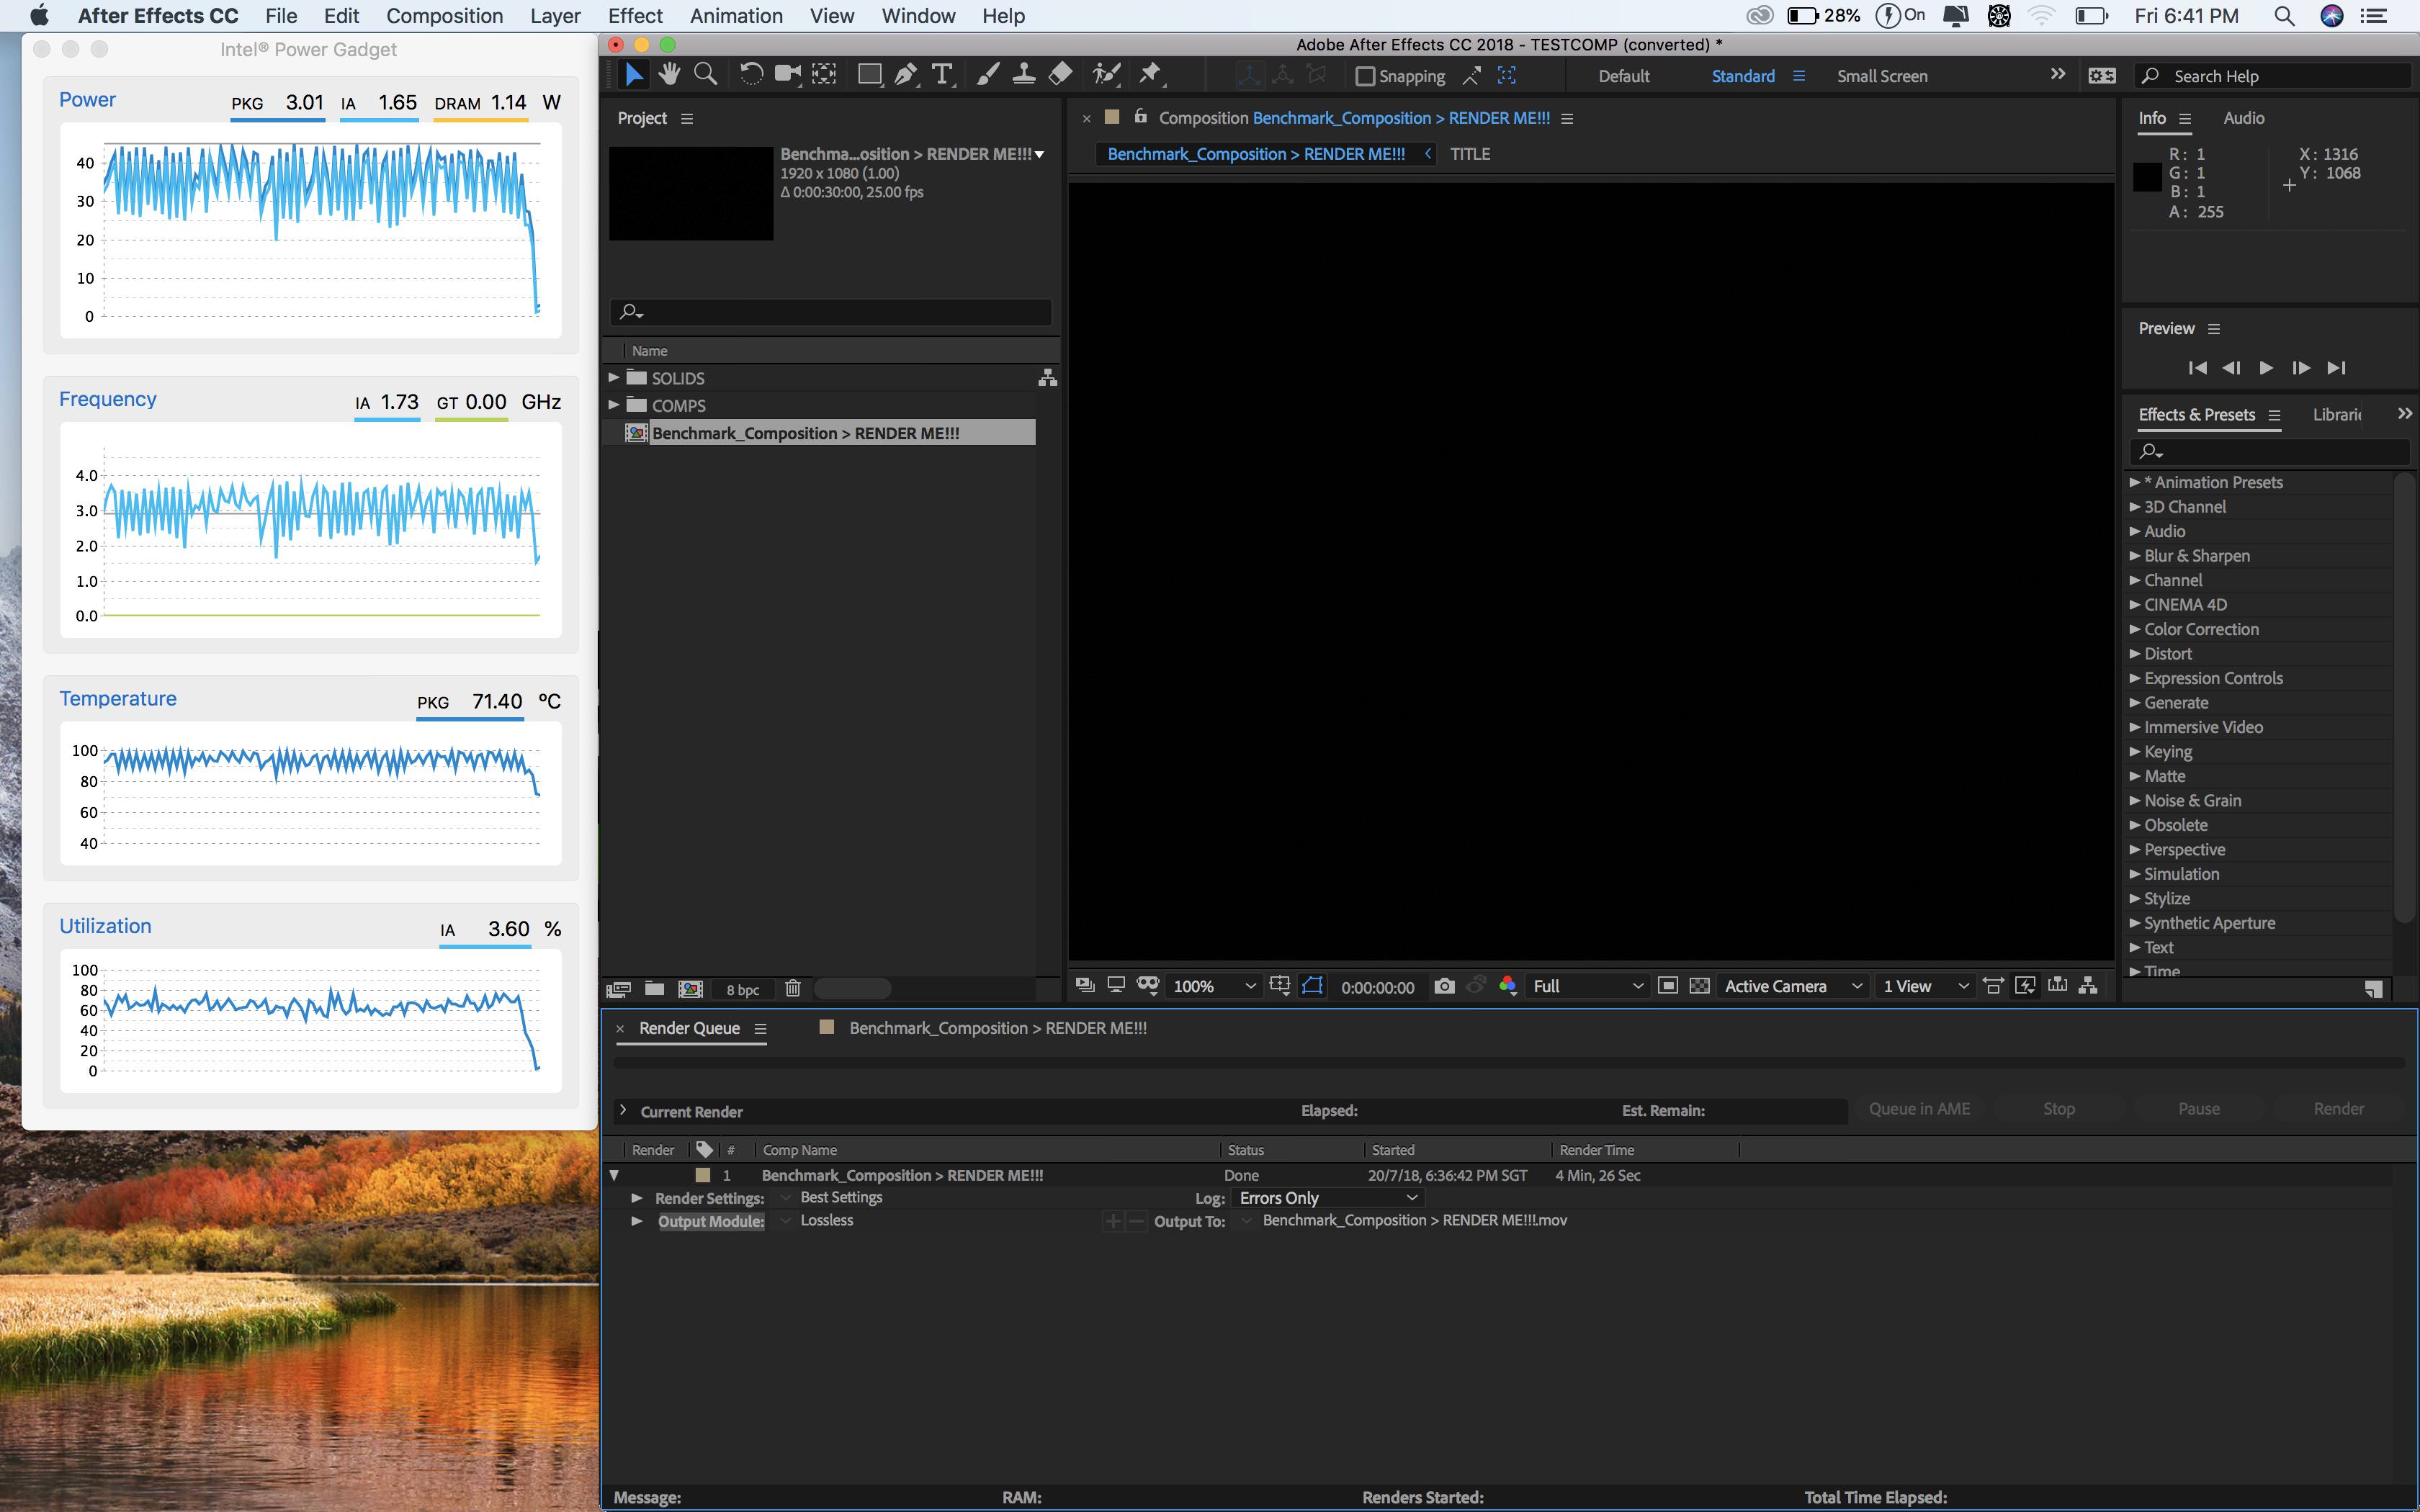Select the Selection (arrow) tool
The width and height of the screenshot is (2420, 1512).
click(634, 75)
